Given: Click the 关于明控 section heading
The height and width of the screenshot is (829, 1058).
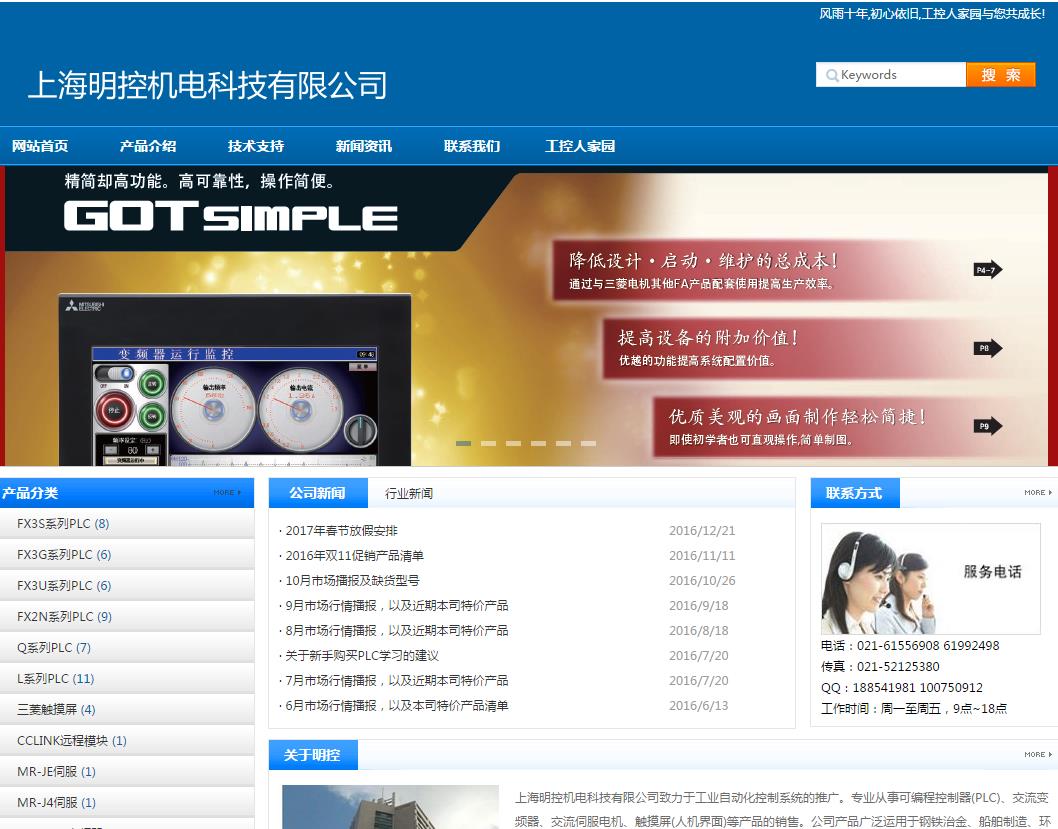Looking at the screenshot, I should tap(312, 755).
